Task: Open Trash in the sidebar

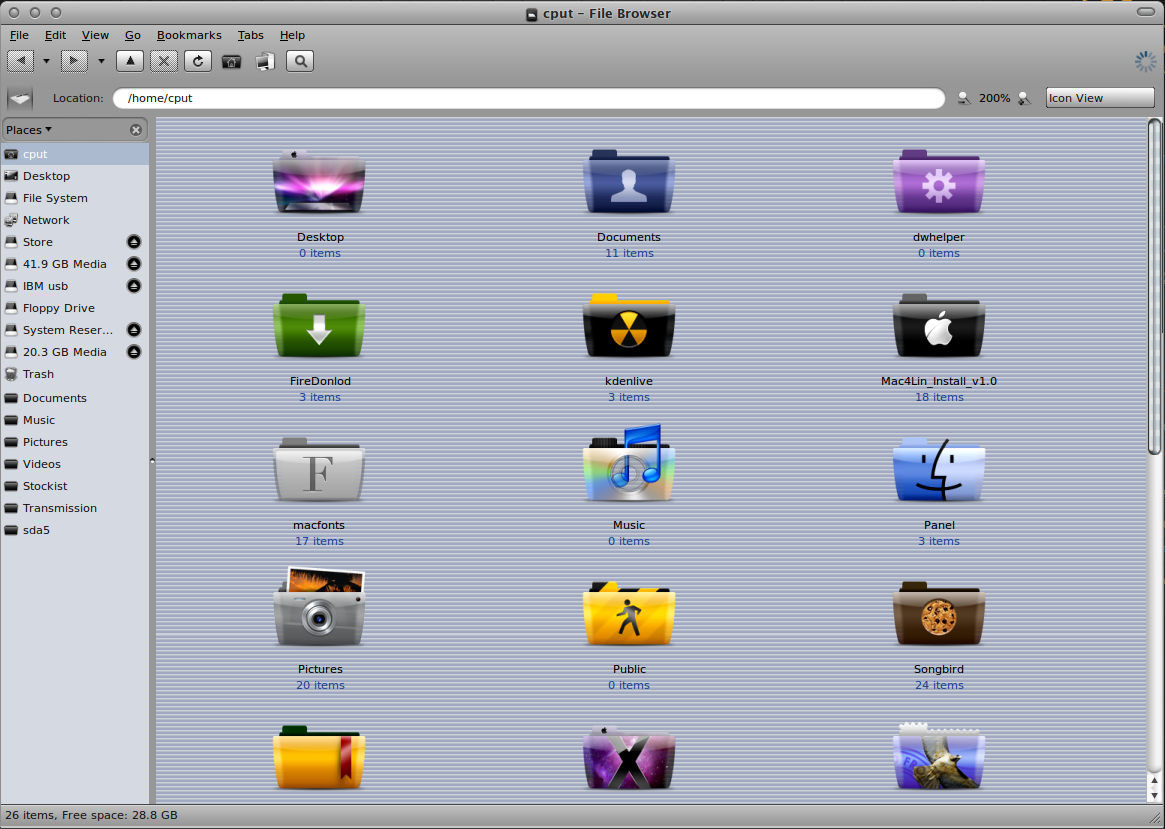Action: click(x=75, y=374)
